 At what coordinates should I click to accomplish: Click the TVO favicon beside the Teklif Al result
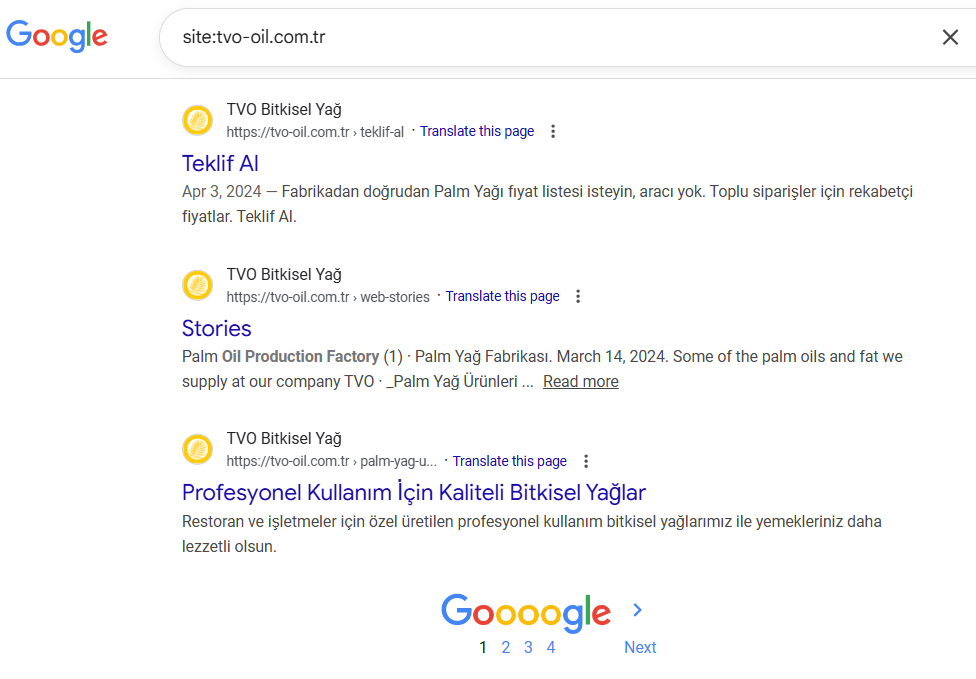click(x=198, y=121)
